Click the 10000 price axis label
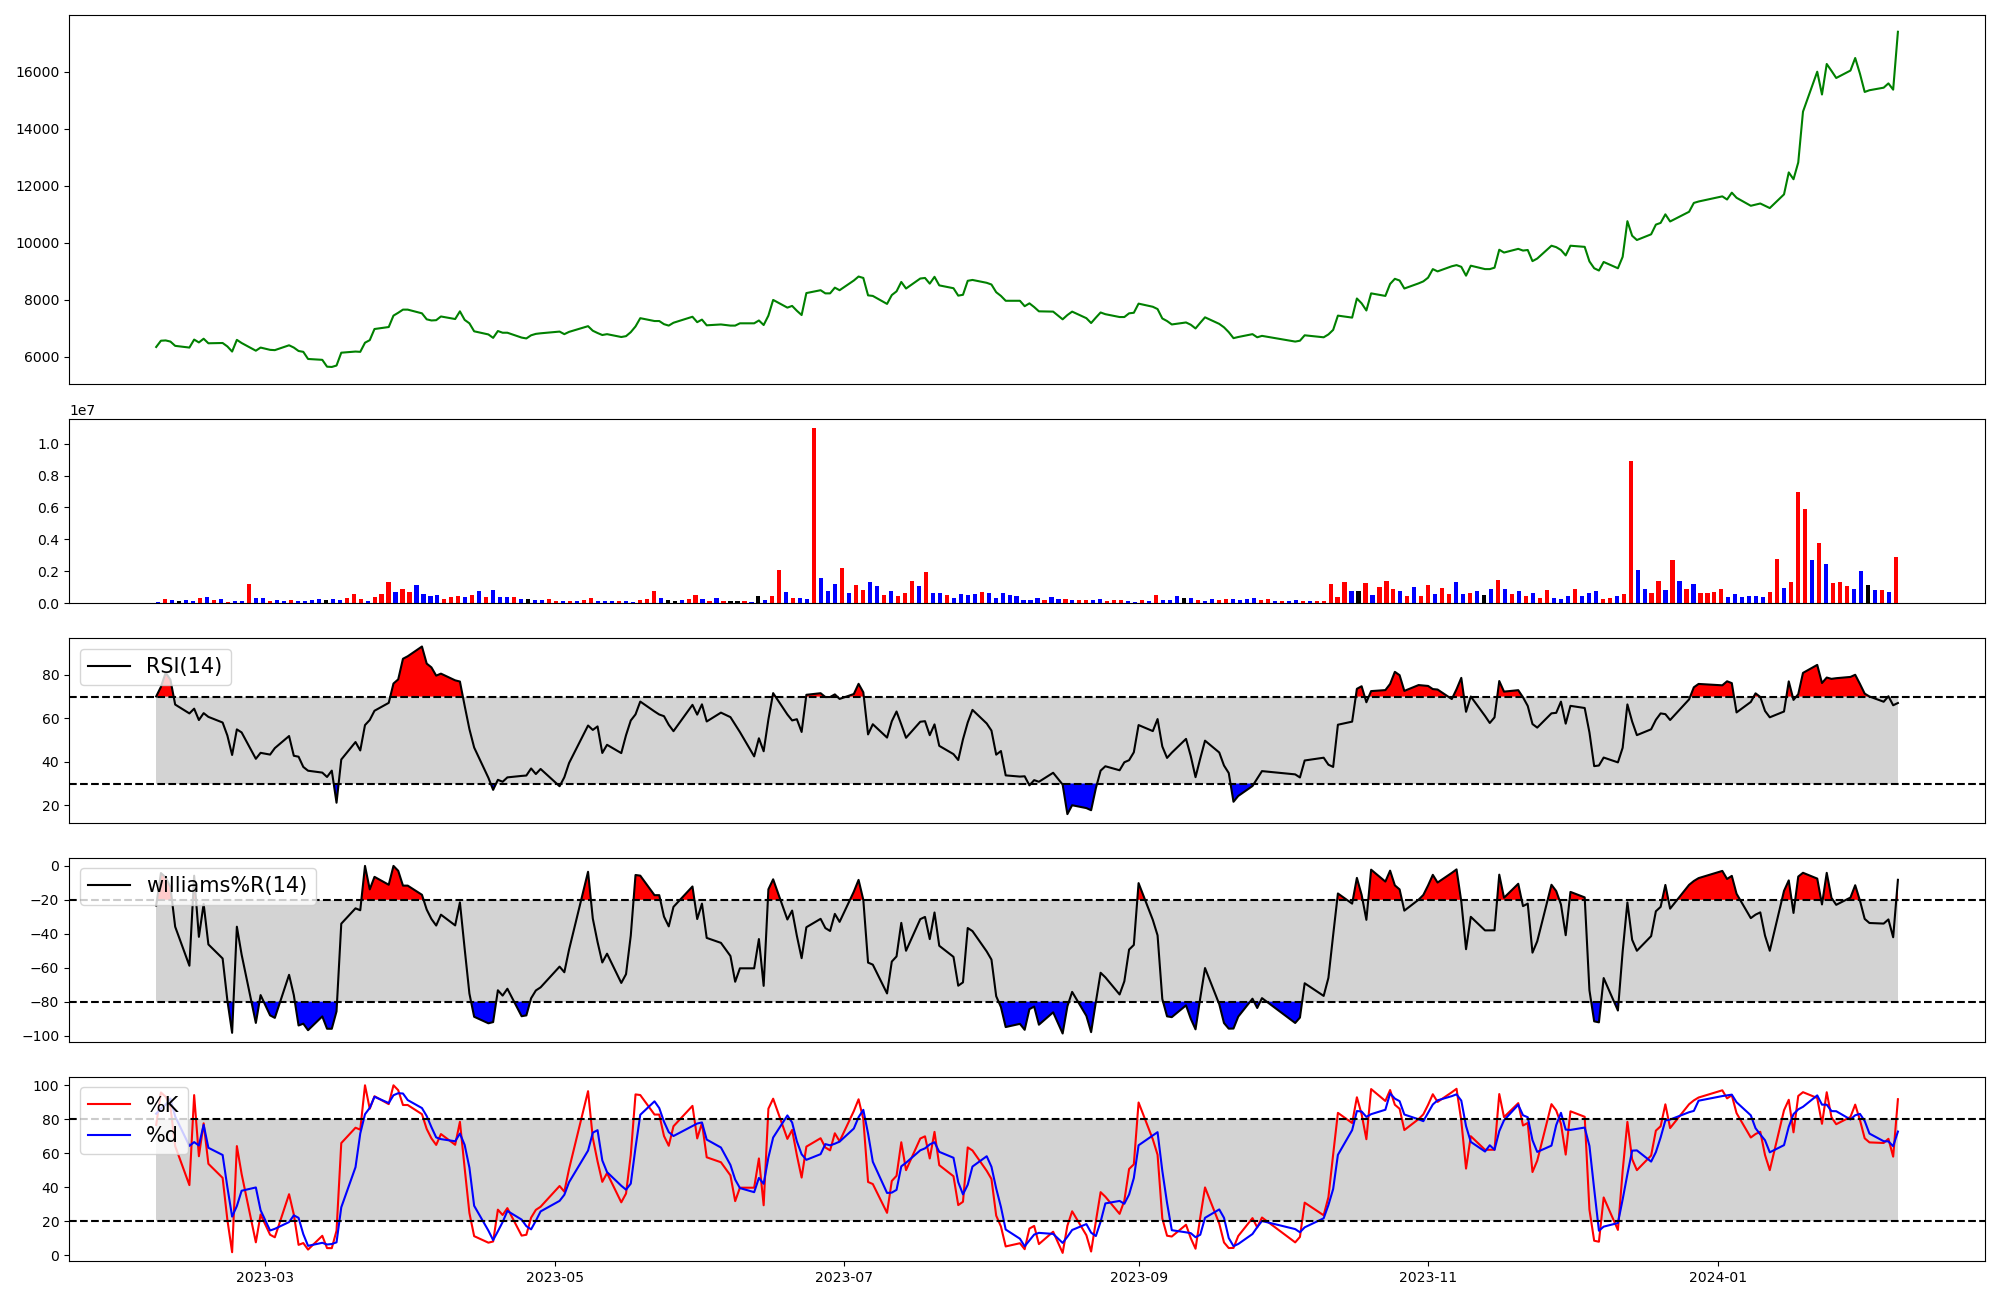 click(38, 243)
